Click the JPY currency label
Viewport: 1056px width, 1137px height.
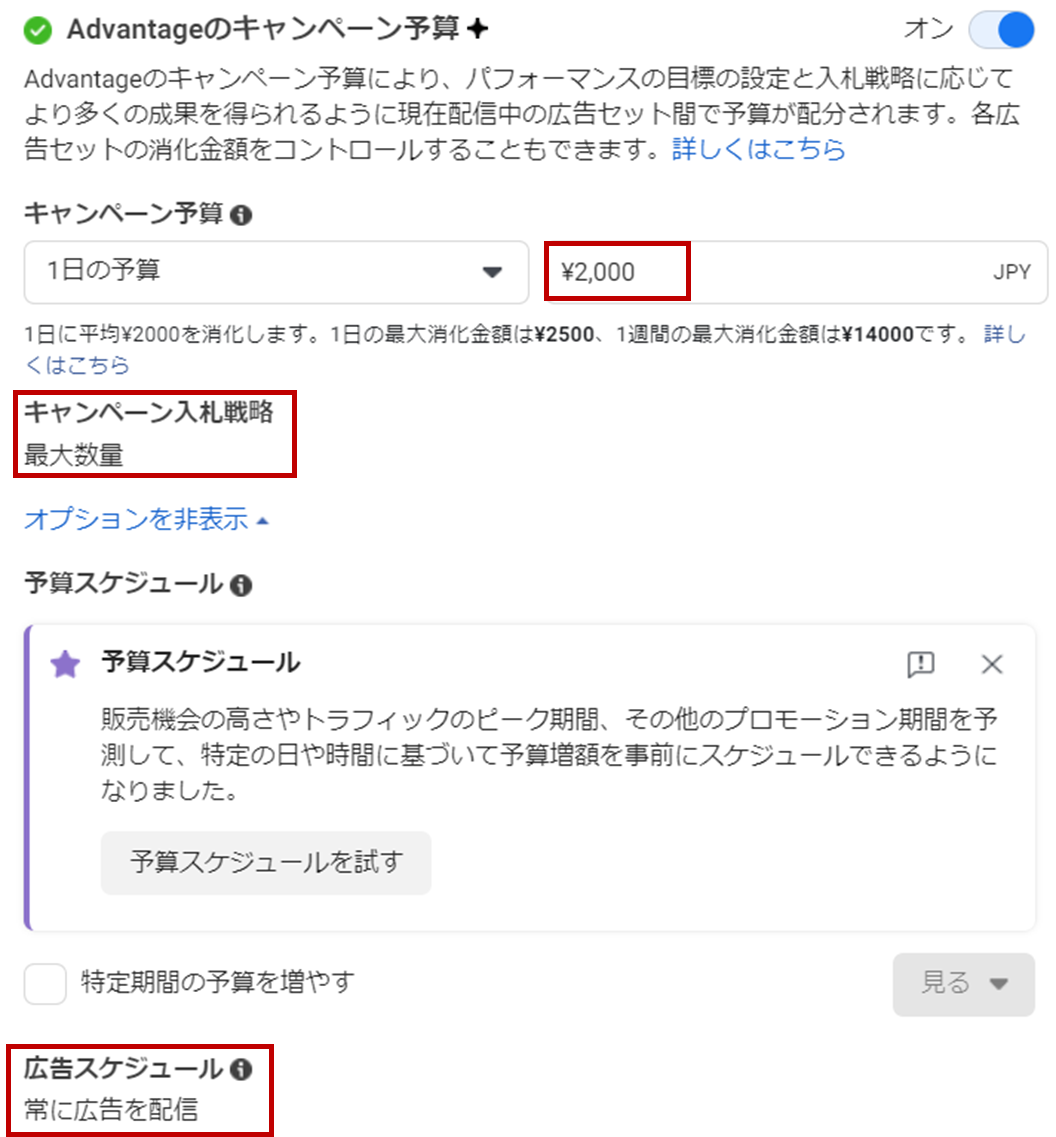pos(1012,272)
